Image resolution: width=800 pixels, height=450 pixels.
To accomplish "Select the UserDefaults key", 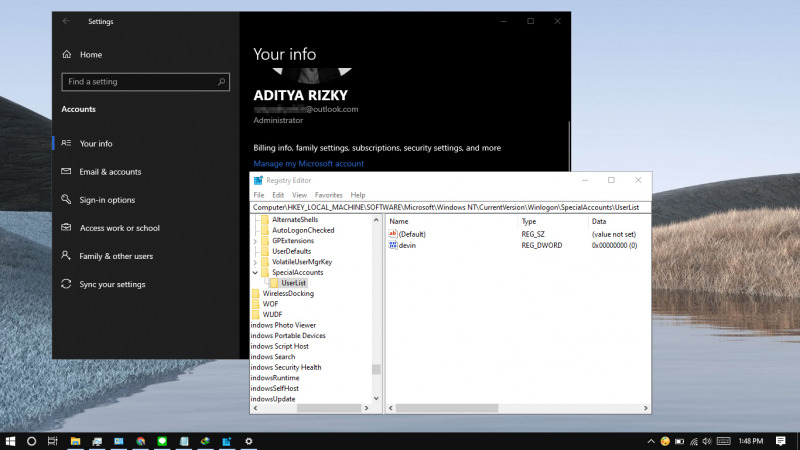I will [291, 251].
